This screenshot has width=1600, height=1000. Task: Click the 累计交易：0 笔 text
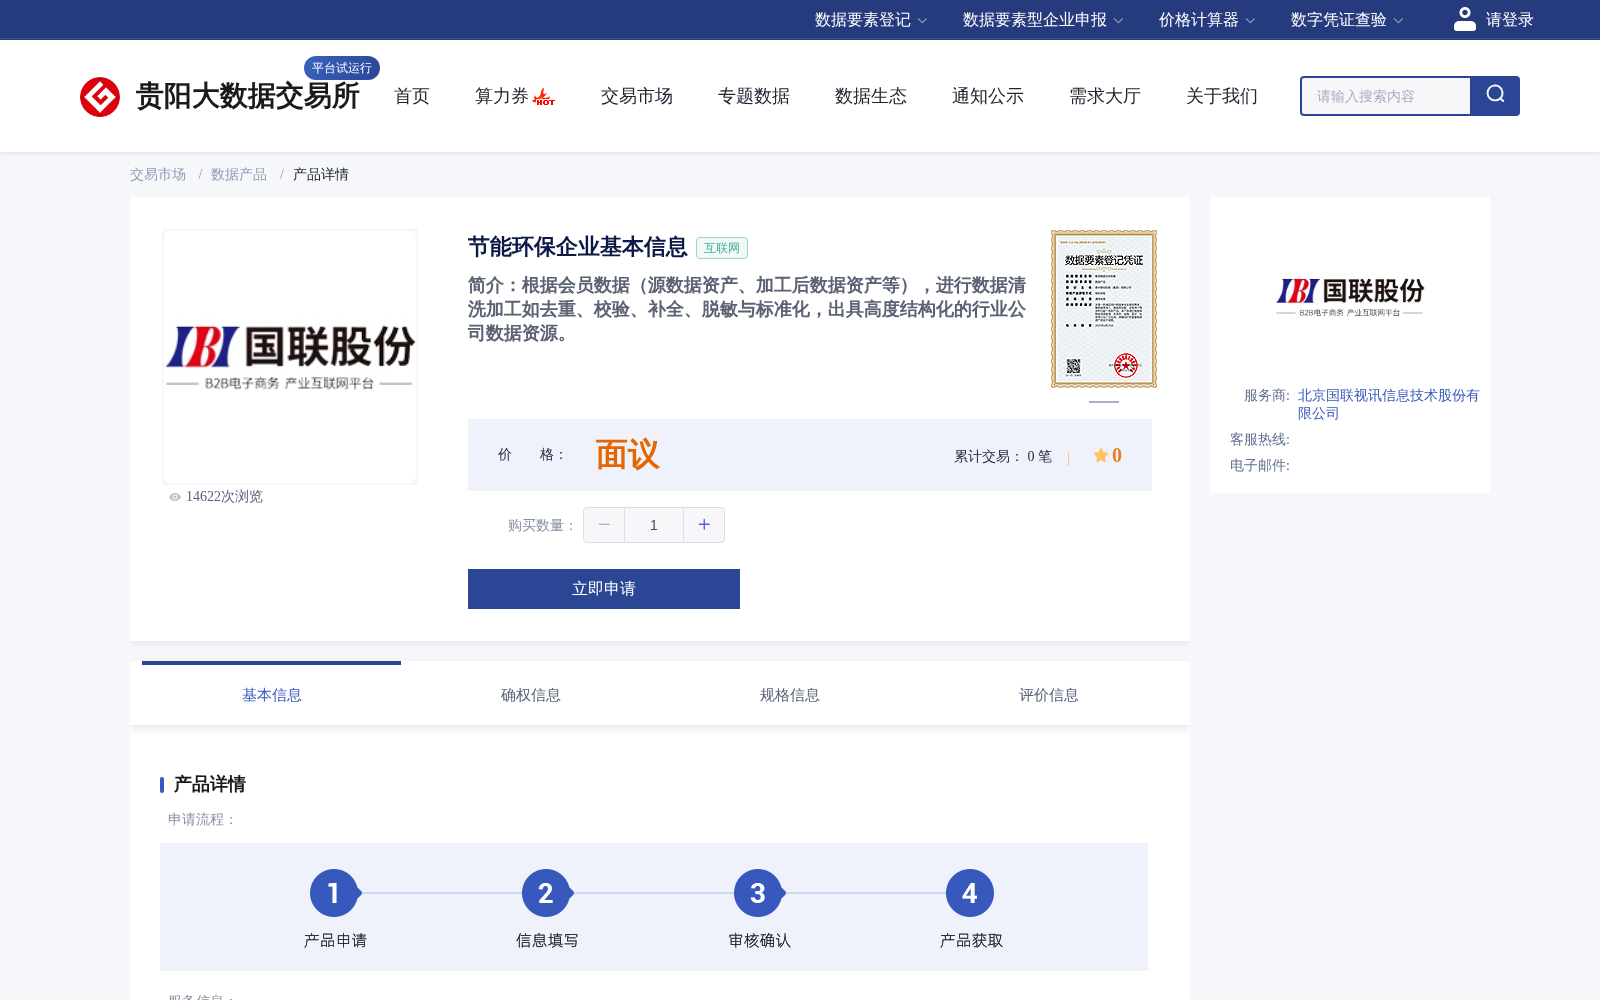click(x=1003, y=457)
